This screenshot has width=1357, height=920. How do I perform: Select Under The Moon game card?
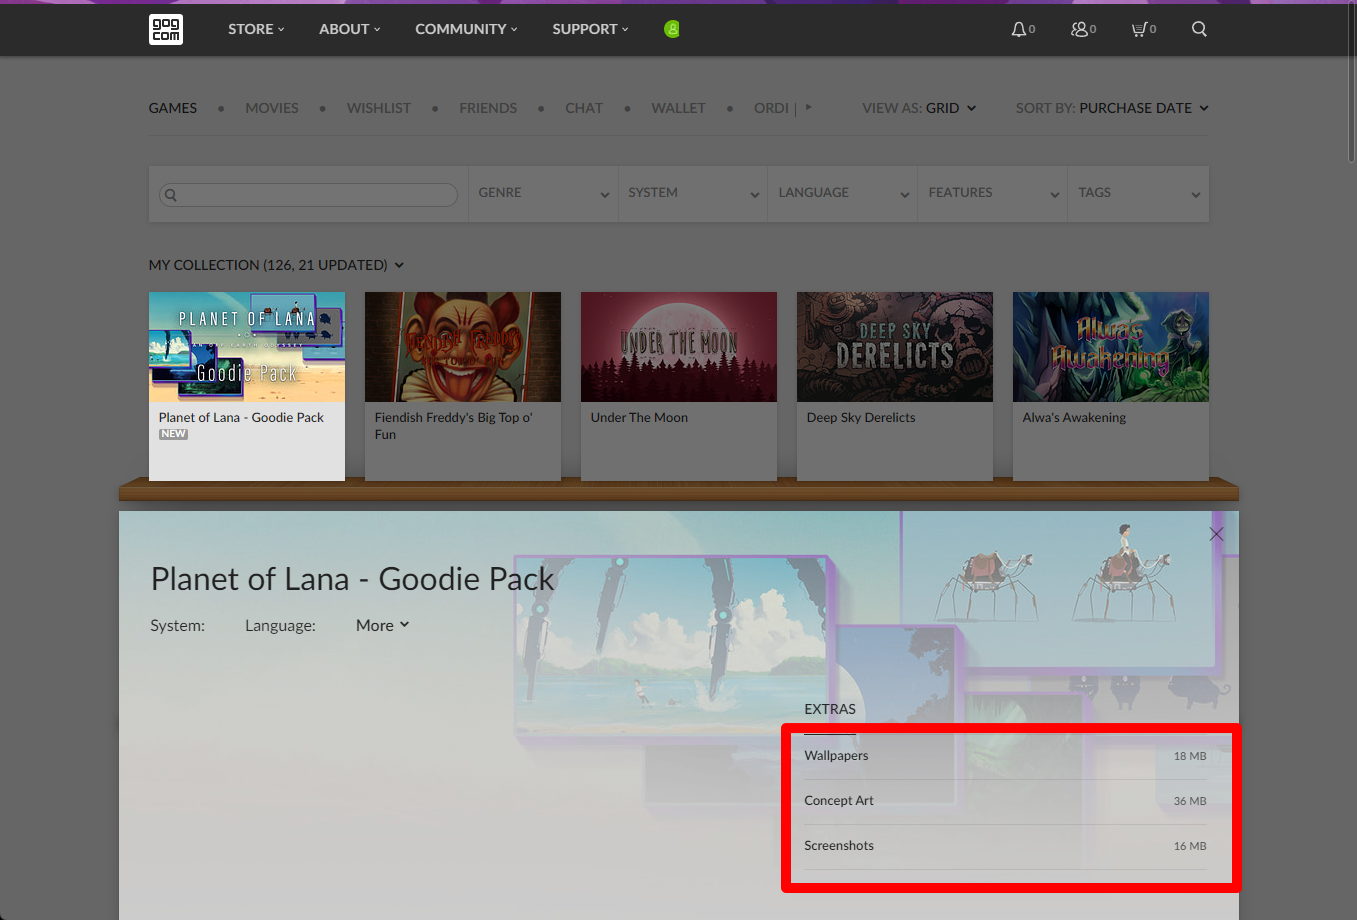679,386
